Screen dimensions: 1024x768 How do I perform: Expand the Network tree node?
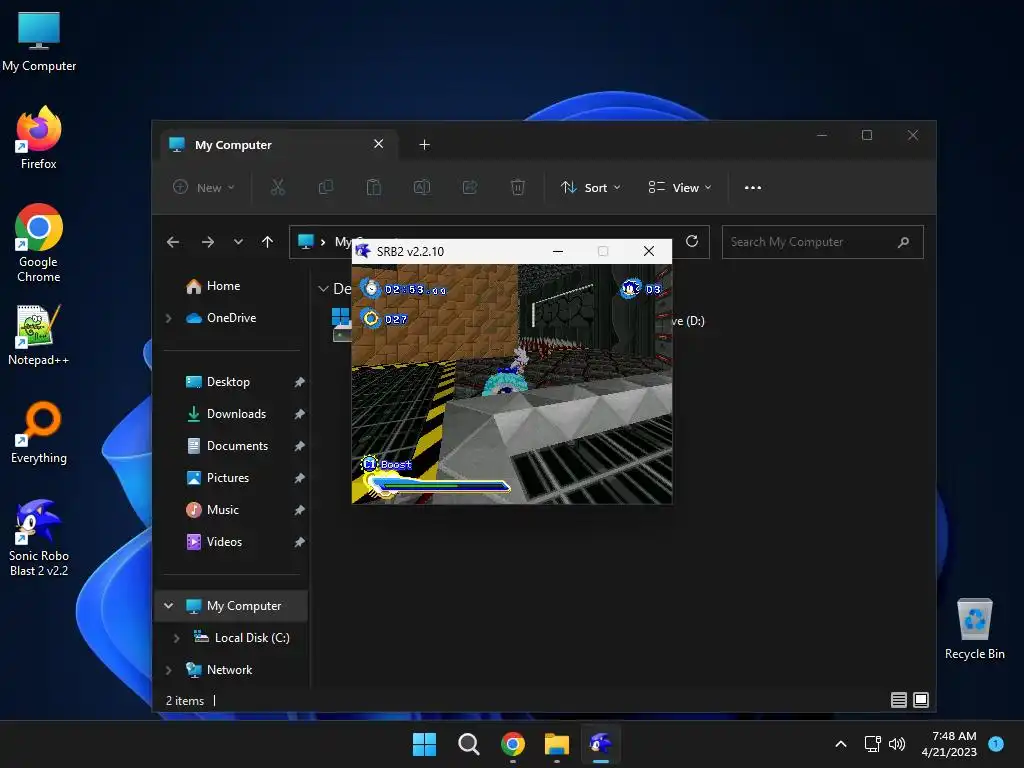coord(168,670)
